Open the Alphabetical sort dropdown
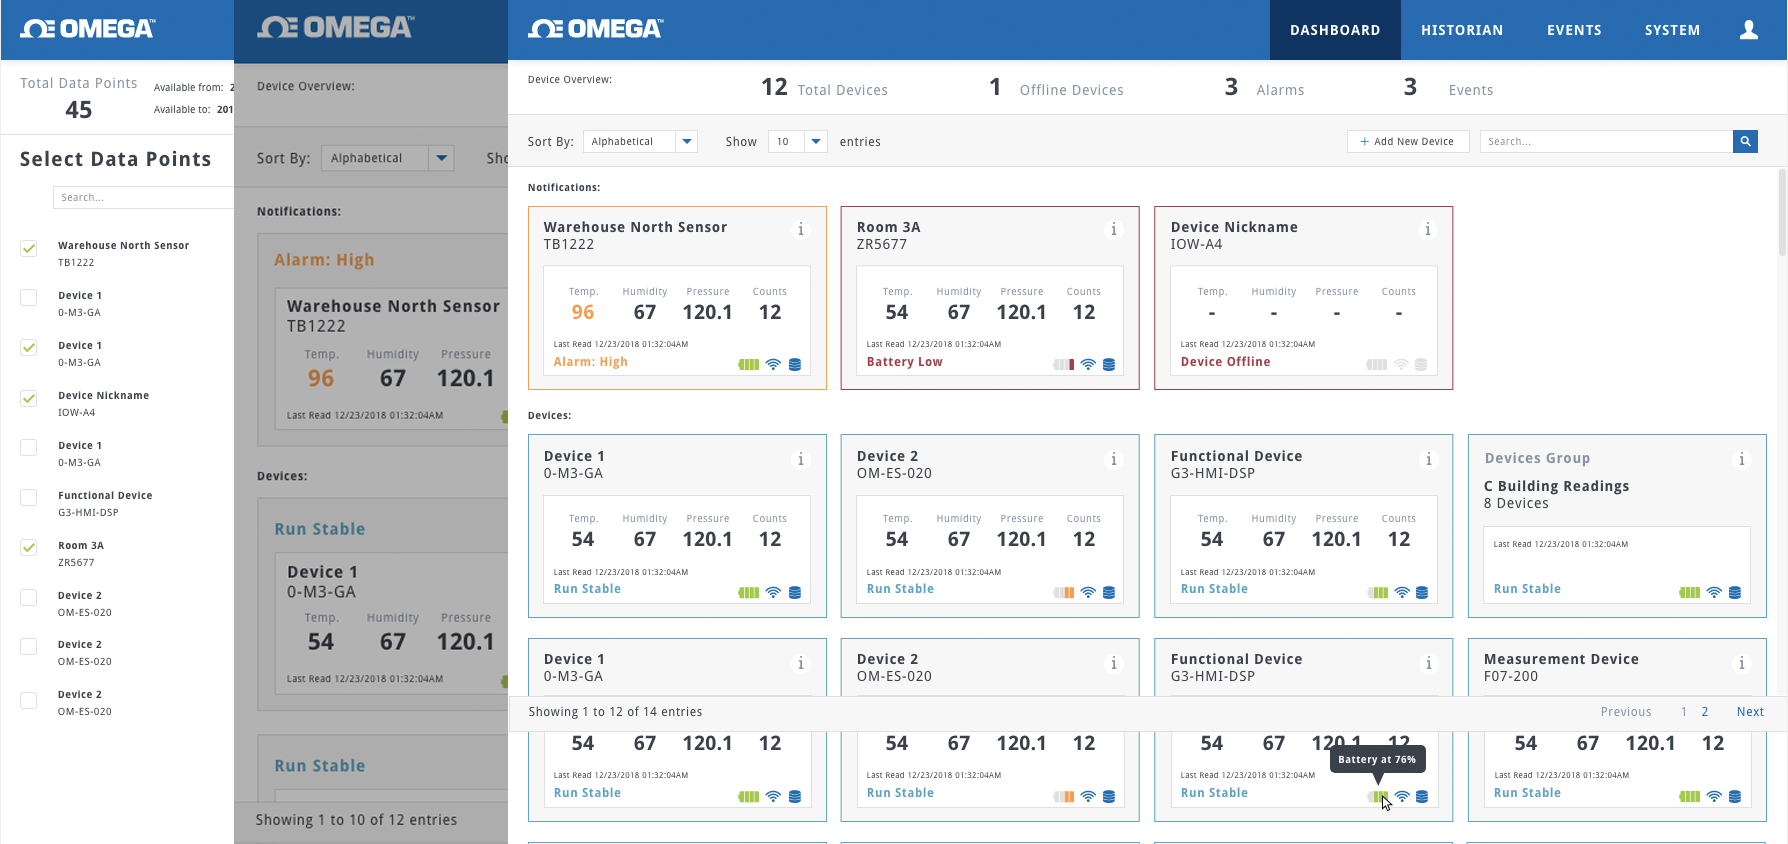Viewport: 1788px width, 844px height. (686, 142)
